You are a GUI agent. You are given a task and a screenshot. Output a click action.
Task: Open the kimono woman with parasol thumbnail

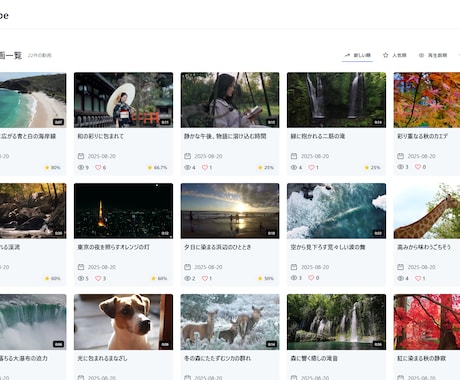tap(123, 100)
